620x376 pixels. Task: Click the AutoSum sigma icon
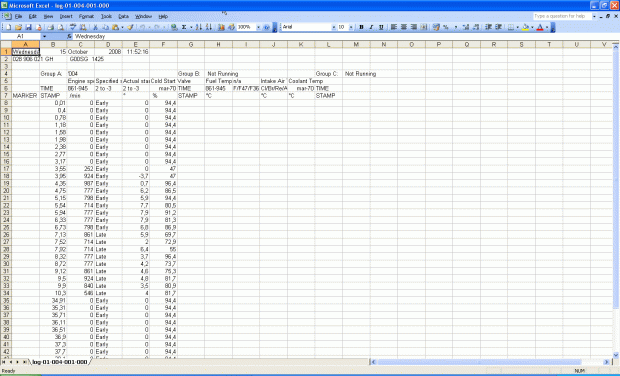[x=184, y=27]
